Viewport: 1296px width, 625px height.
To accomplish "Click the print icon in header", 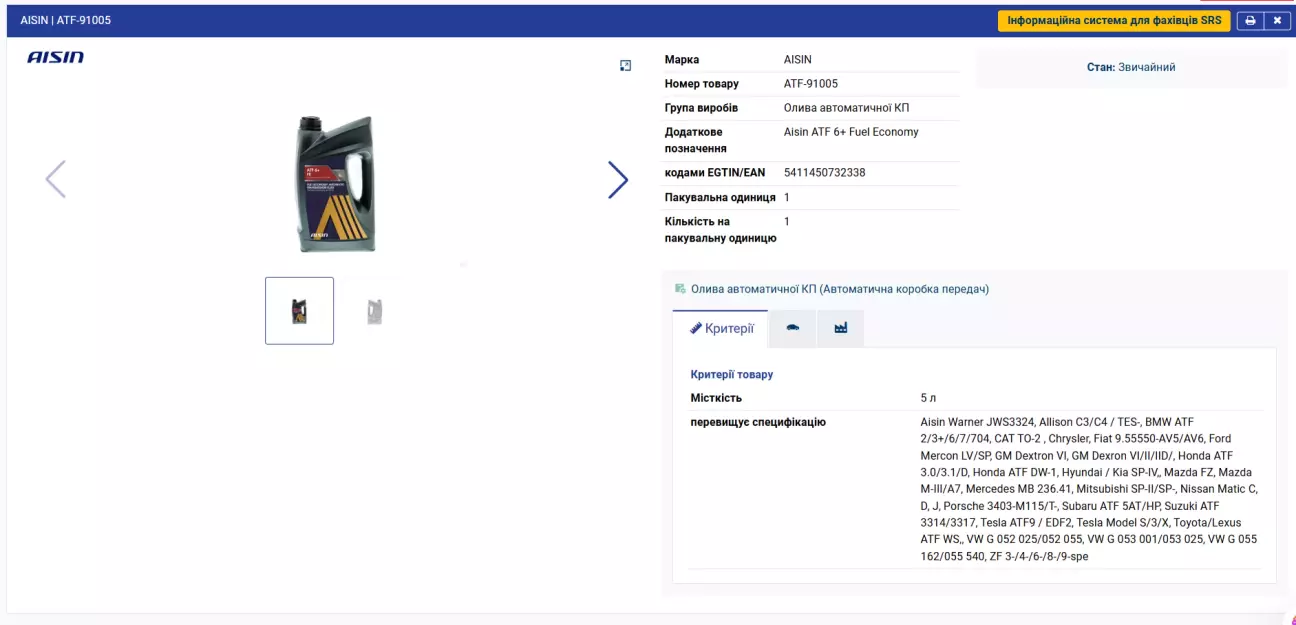I will coord(1250,21).
